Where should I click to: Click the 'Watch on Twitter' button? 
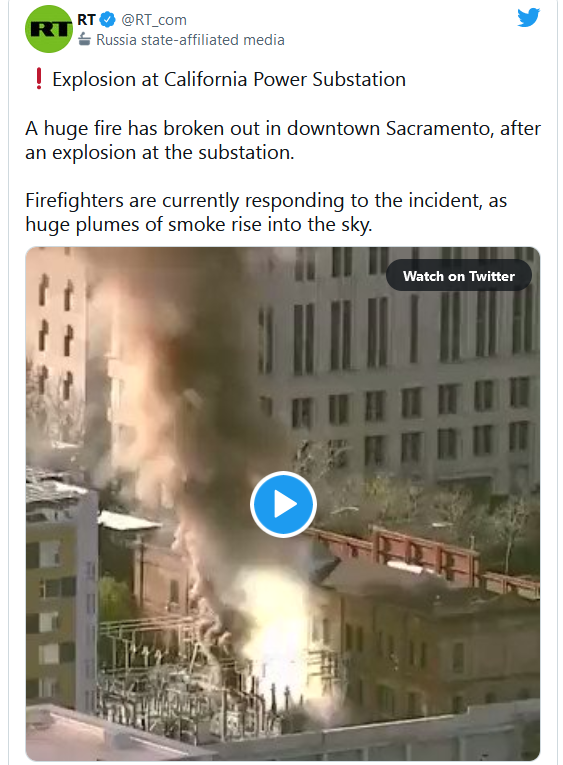[x=459, y=276]
